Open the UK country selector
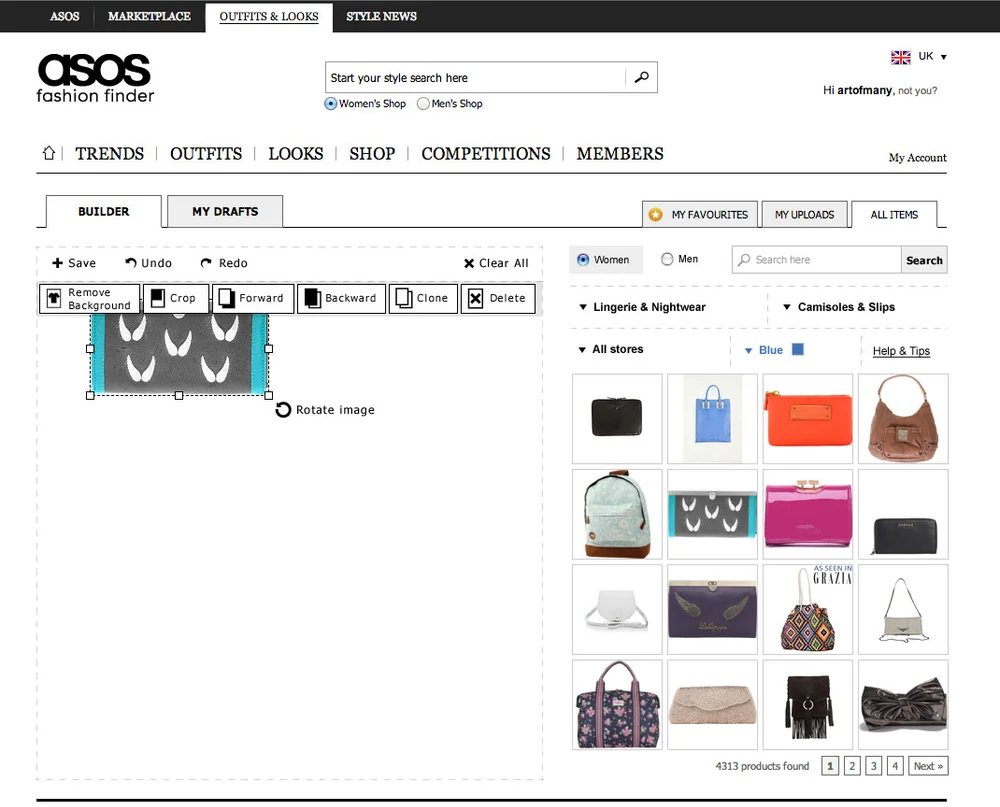The width and height of the screenshot is (1000, 807). tap(919, 57)
